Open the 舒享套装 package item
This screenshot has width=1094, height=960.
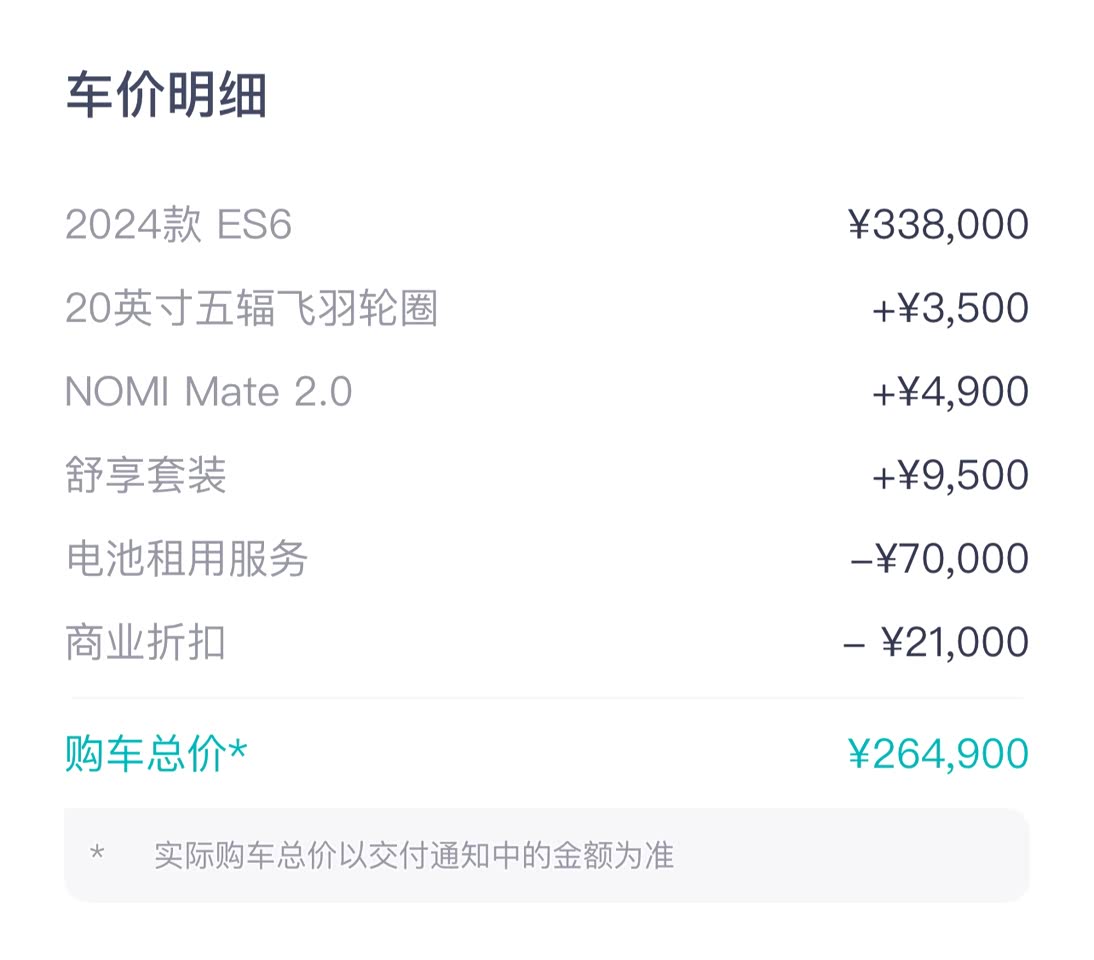146,475
